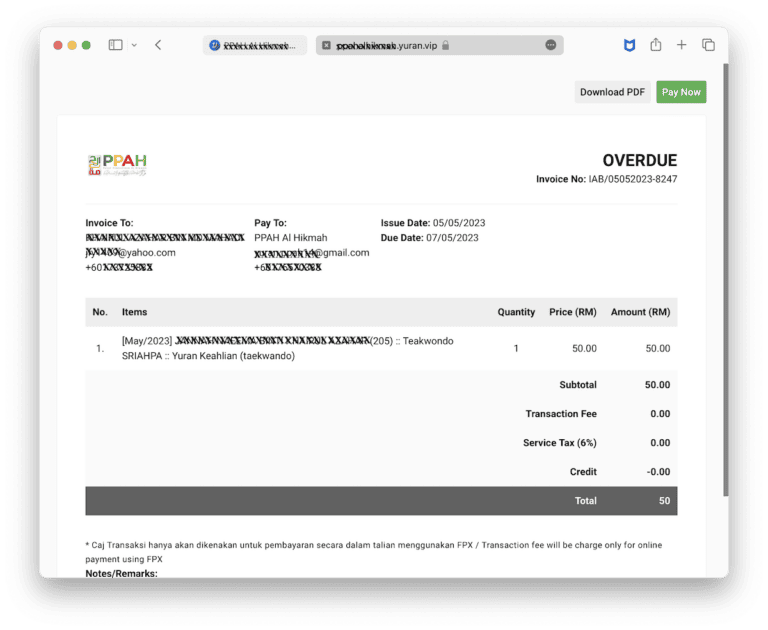
Task: Click the yuran.vip address bar field
Action: (x=400, y=45)
